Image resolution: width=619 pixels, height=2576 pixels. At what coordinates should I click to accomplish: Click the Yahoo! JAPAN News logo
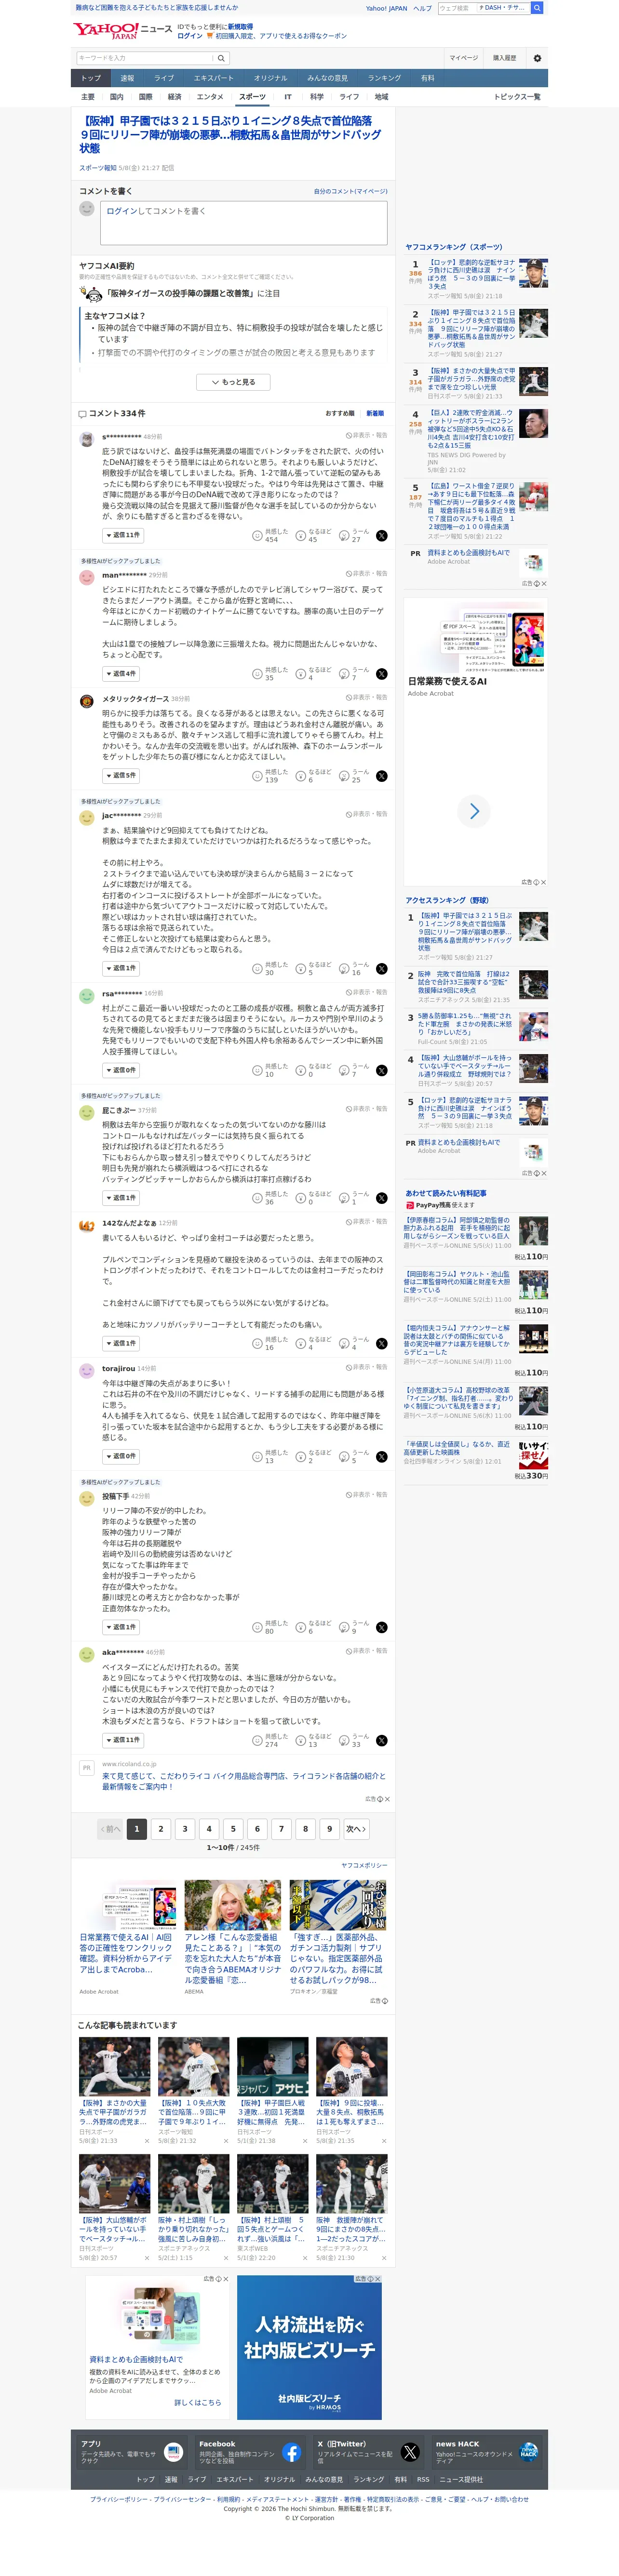(x=122, y=31)
